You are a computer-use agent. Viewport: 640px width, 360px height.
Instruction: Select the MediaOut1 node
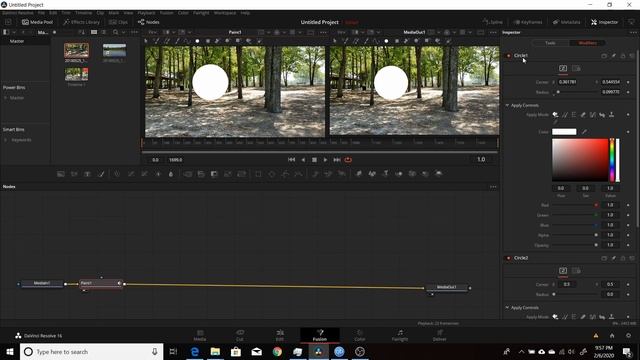[x=447, y=287]
